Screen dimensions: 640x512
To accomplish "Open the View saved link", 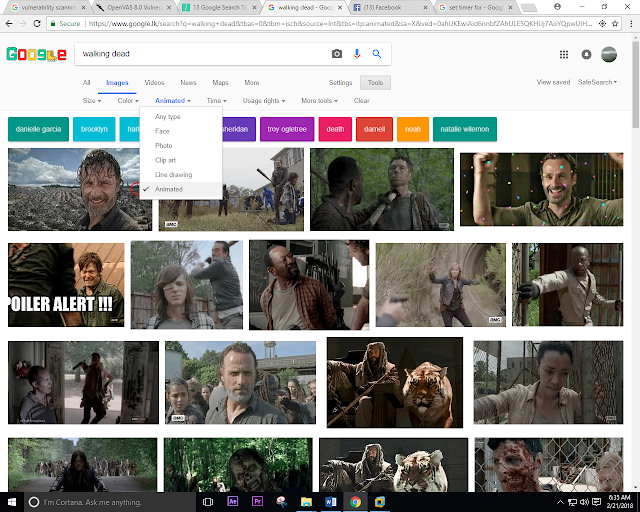I will pyautogui.click(x=553, y=82).
